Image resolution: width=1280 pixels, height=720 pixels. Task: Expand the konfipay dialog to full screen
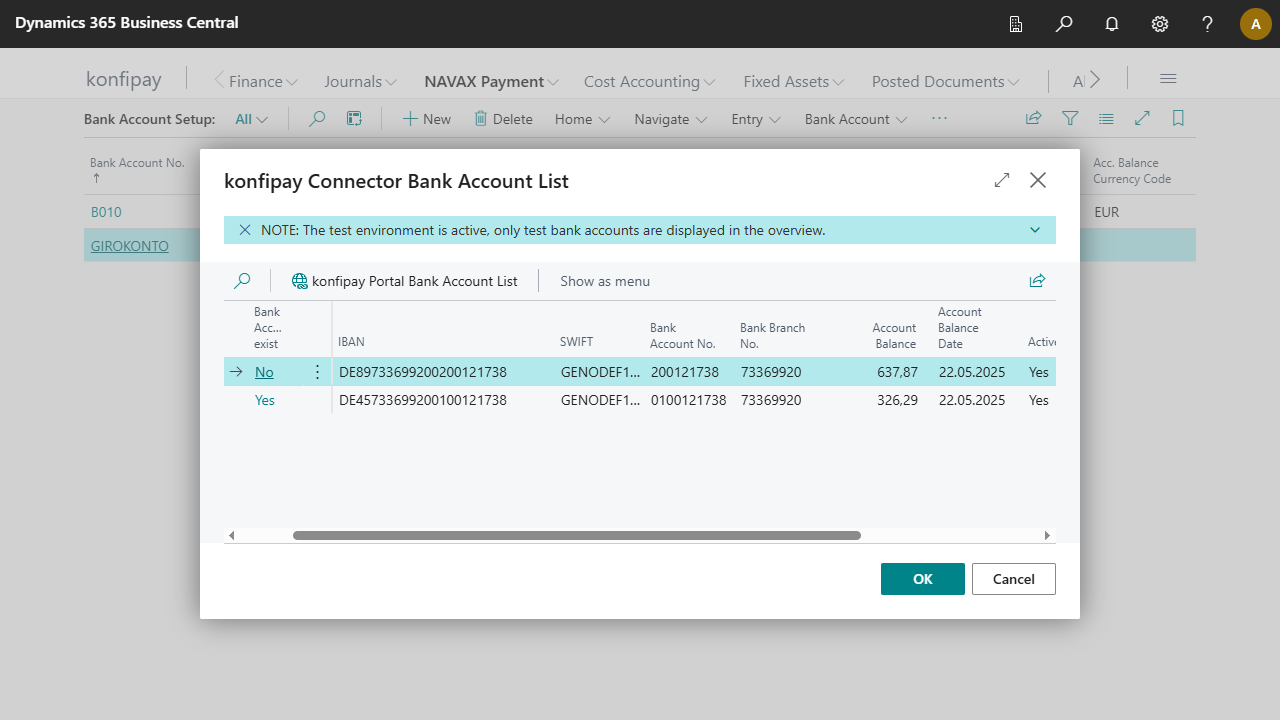coord(1002,180)
